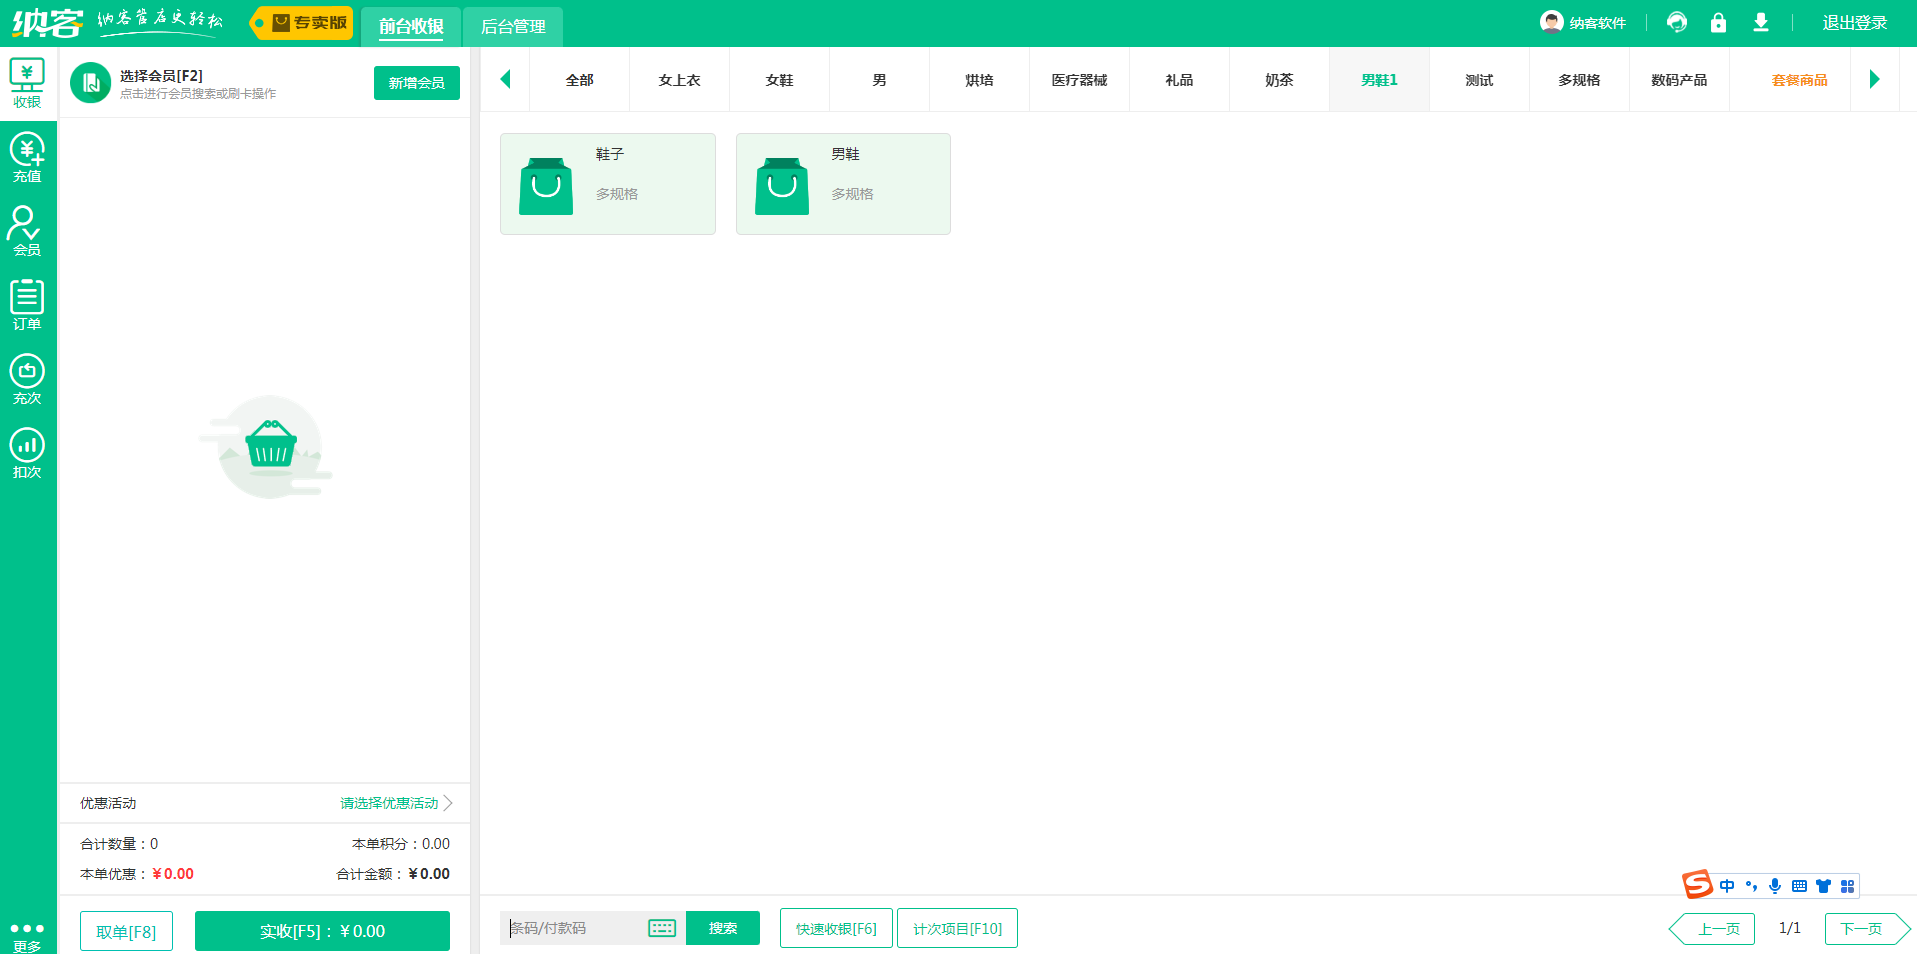
Task: Select the 男鞋1 category tab
Action: pyautogui.click(x=1380, y=80)
